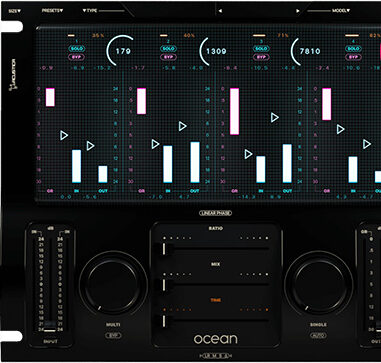The image size is (381, 363).
Task: Click the 40% value on band 2
Action: coord(189,35)
